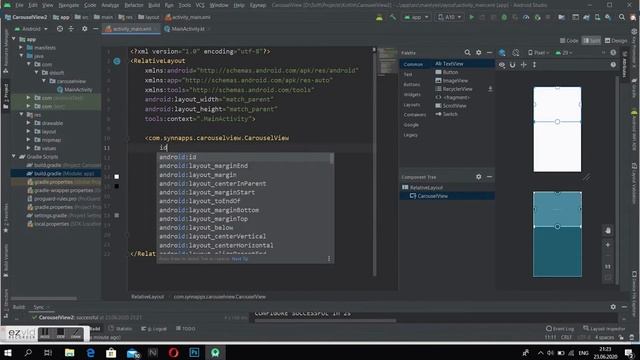Select Buttons category in Palette

tap(411, 84)
